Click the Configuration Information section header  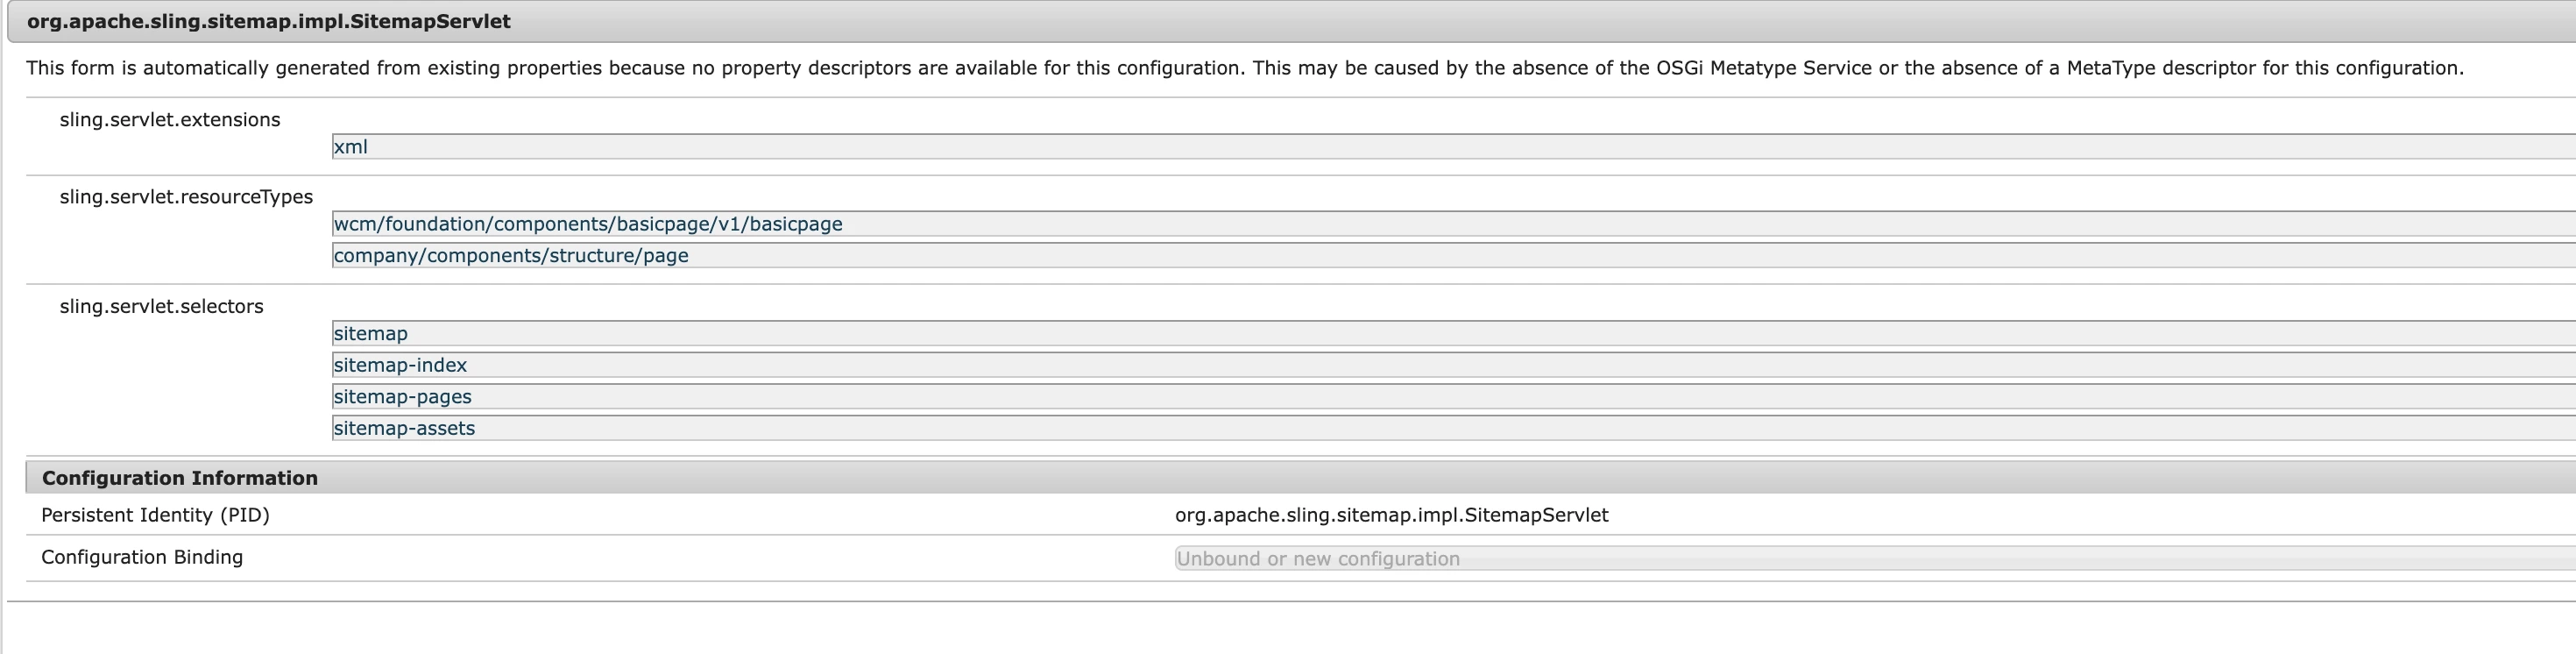(180, 478)
